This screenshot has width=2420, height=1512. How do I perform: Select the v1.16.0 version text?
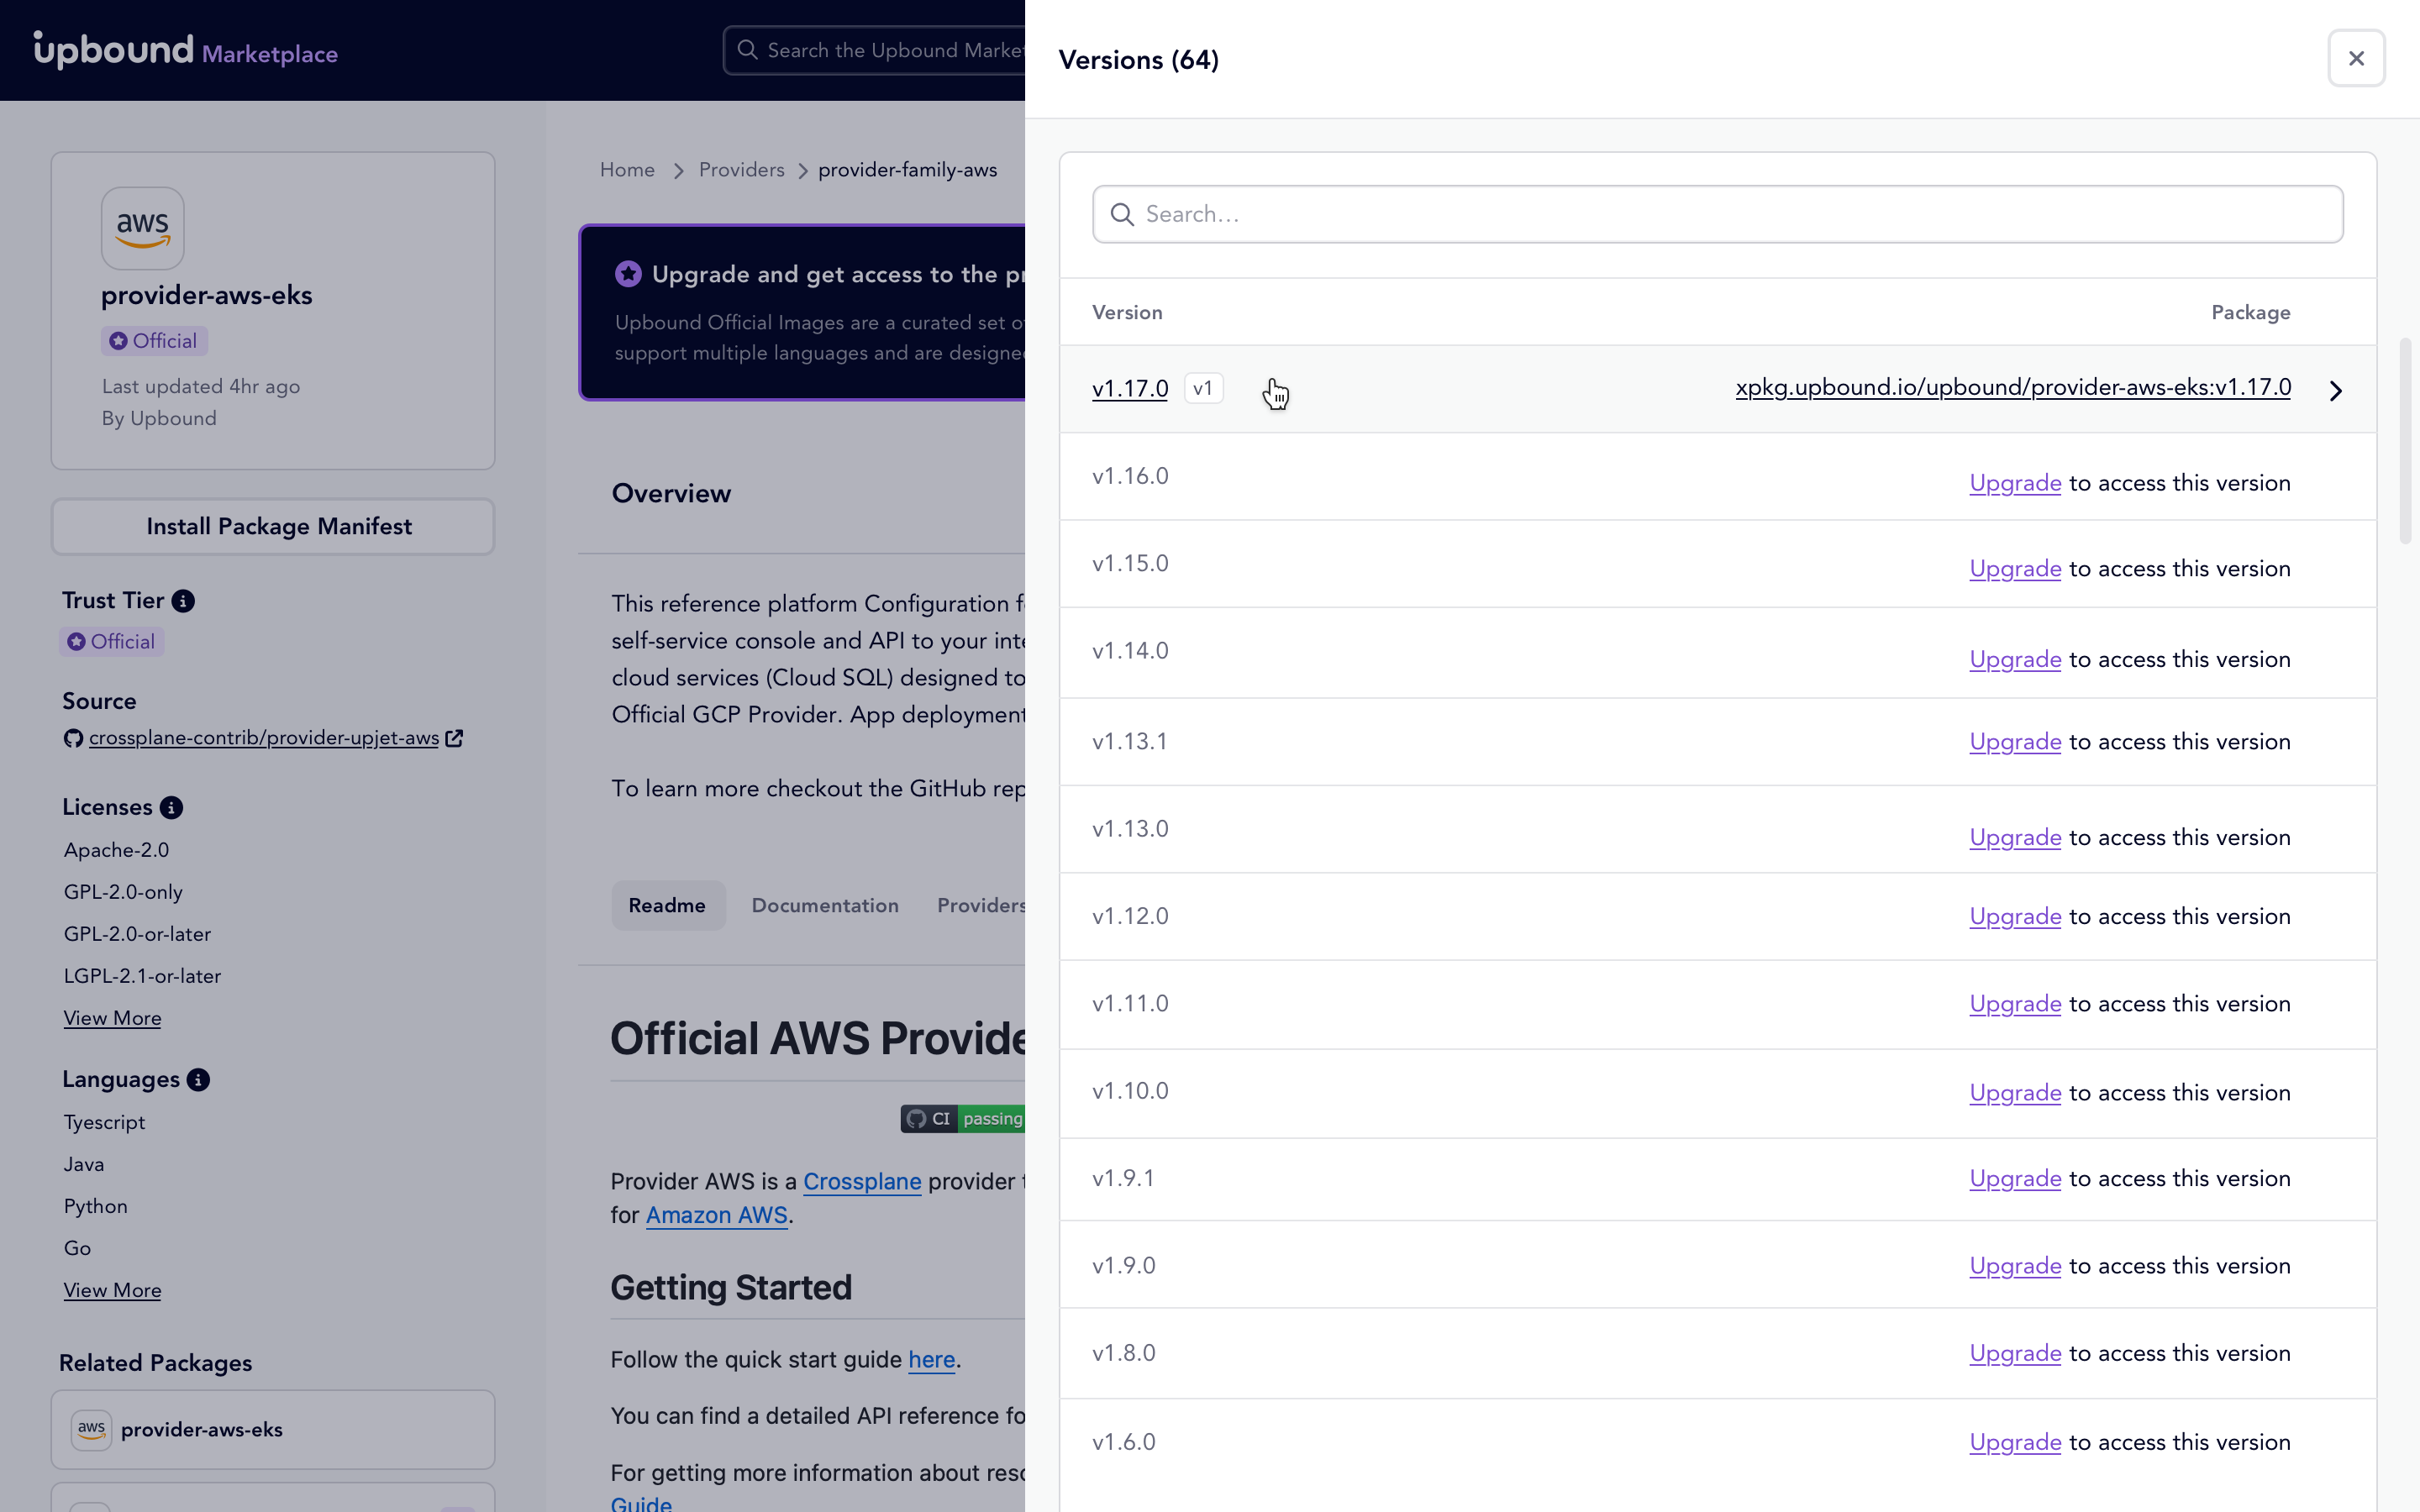click(1130, 476)
